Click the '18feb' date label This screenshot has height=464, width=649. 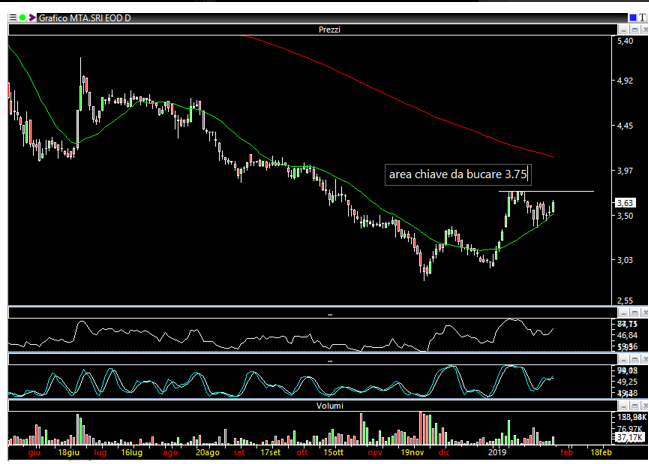point(601,452)
